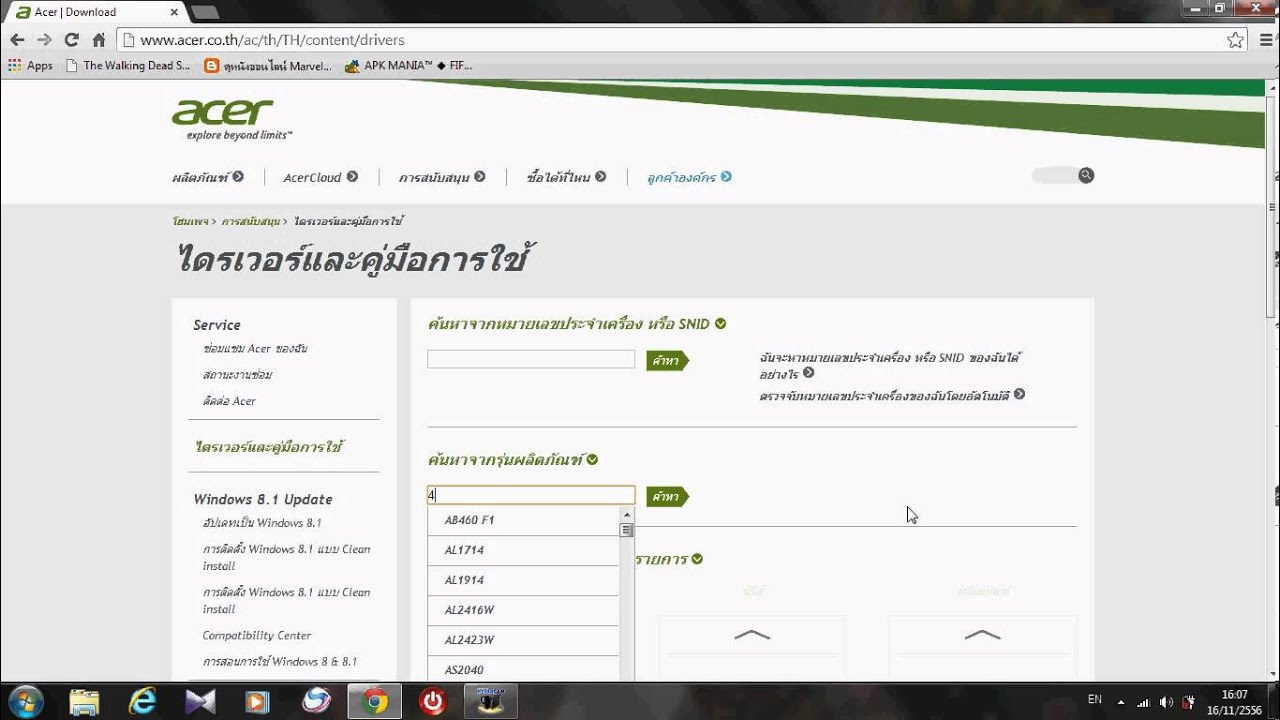Click the suggestion list scrollbar thumb
1280x720 pixels.
click(x=627, y=530)
